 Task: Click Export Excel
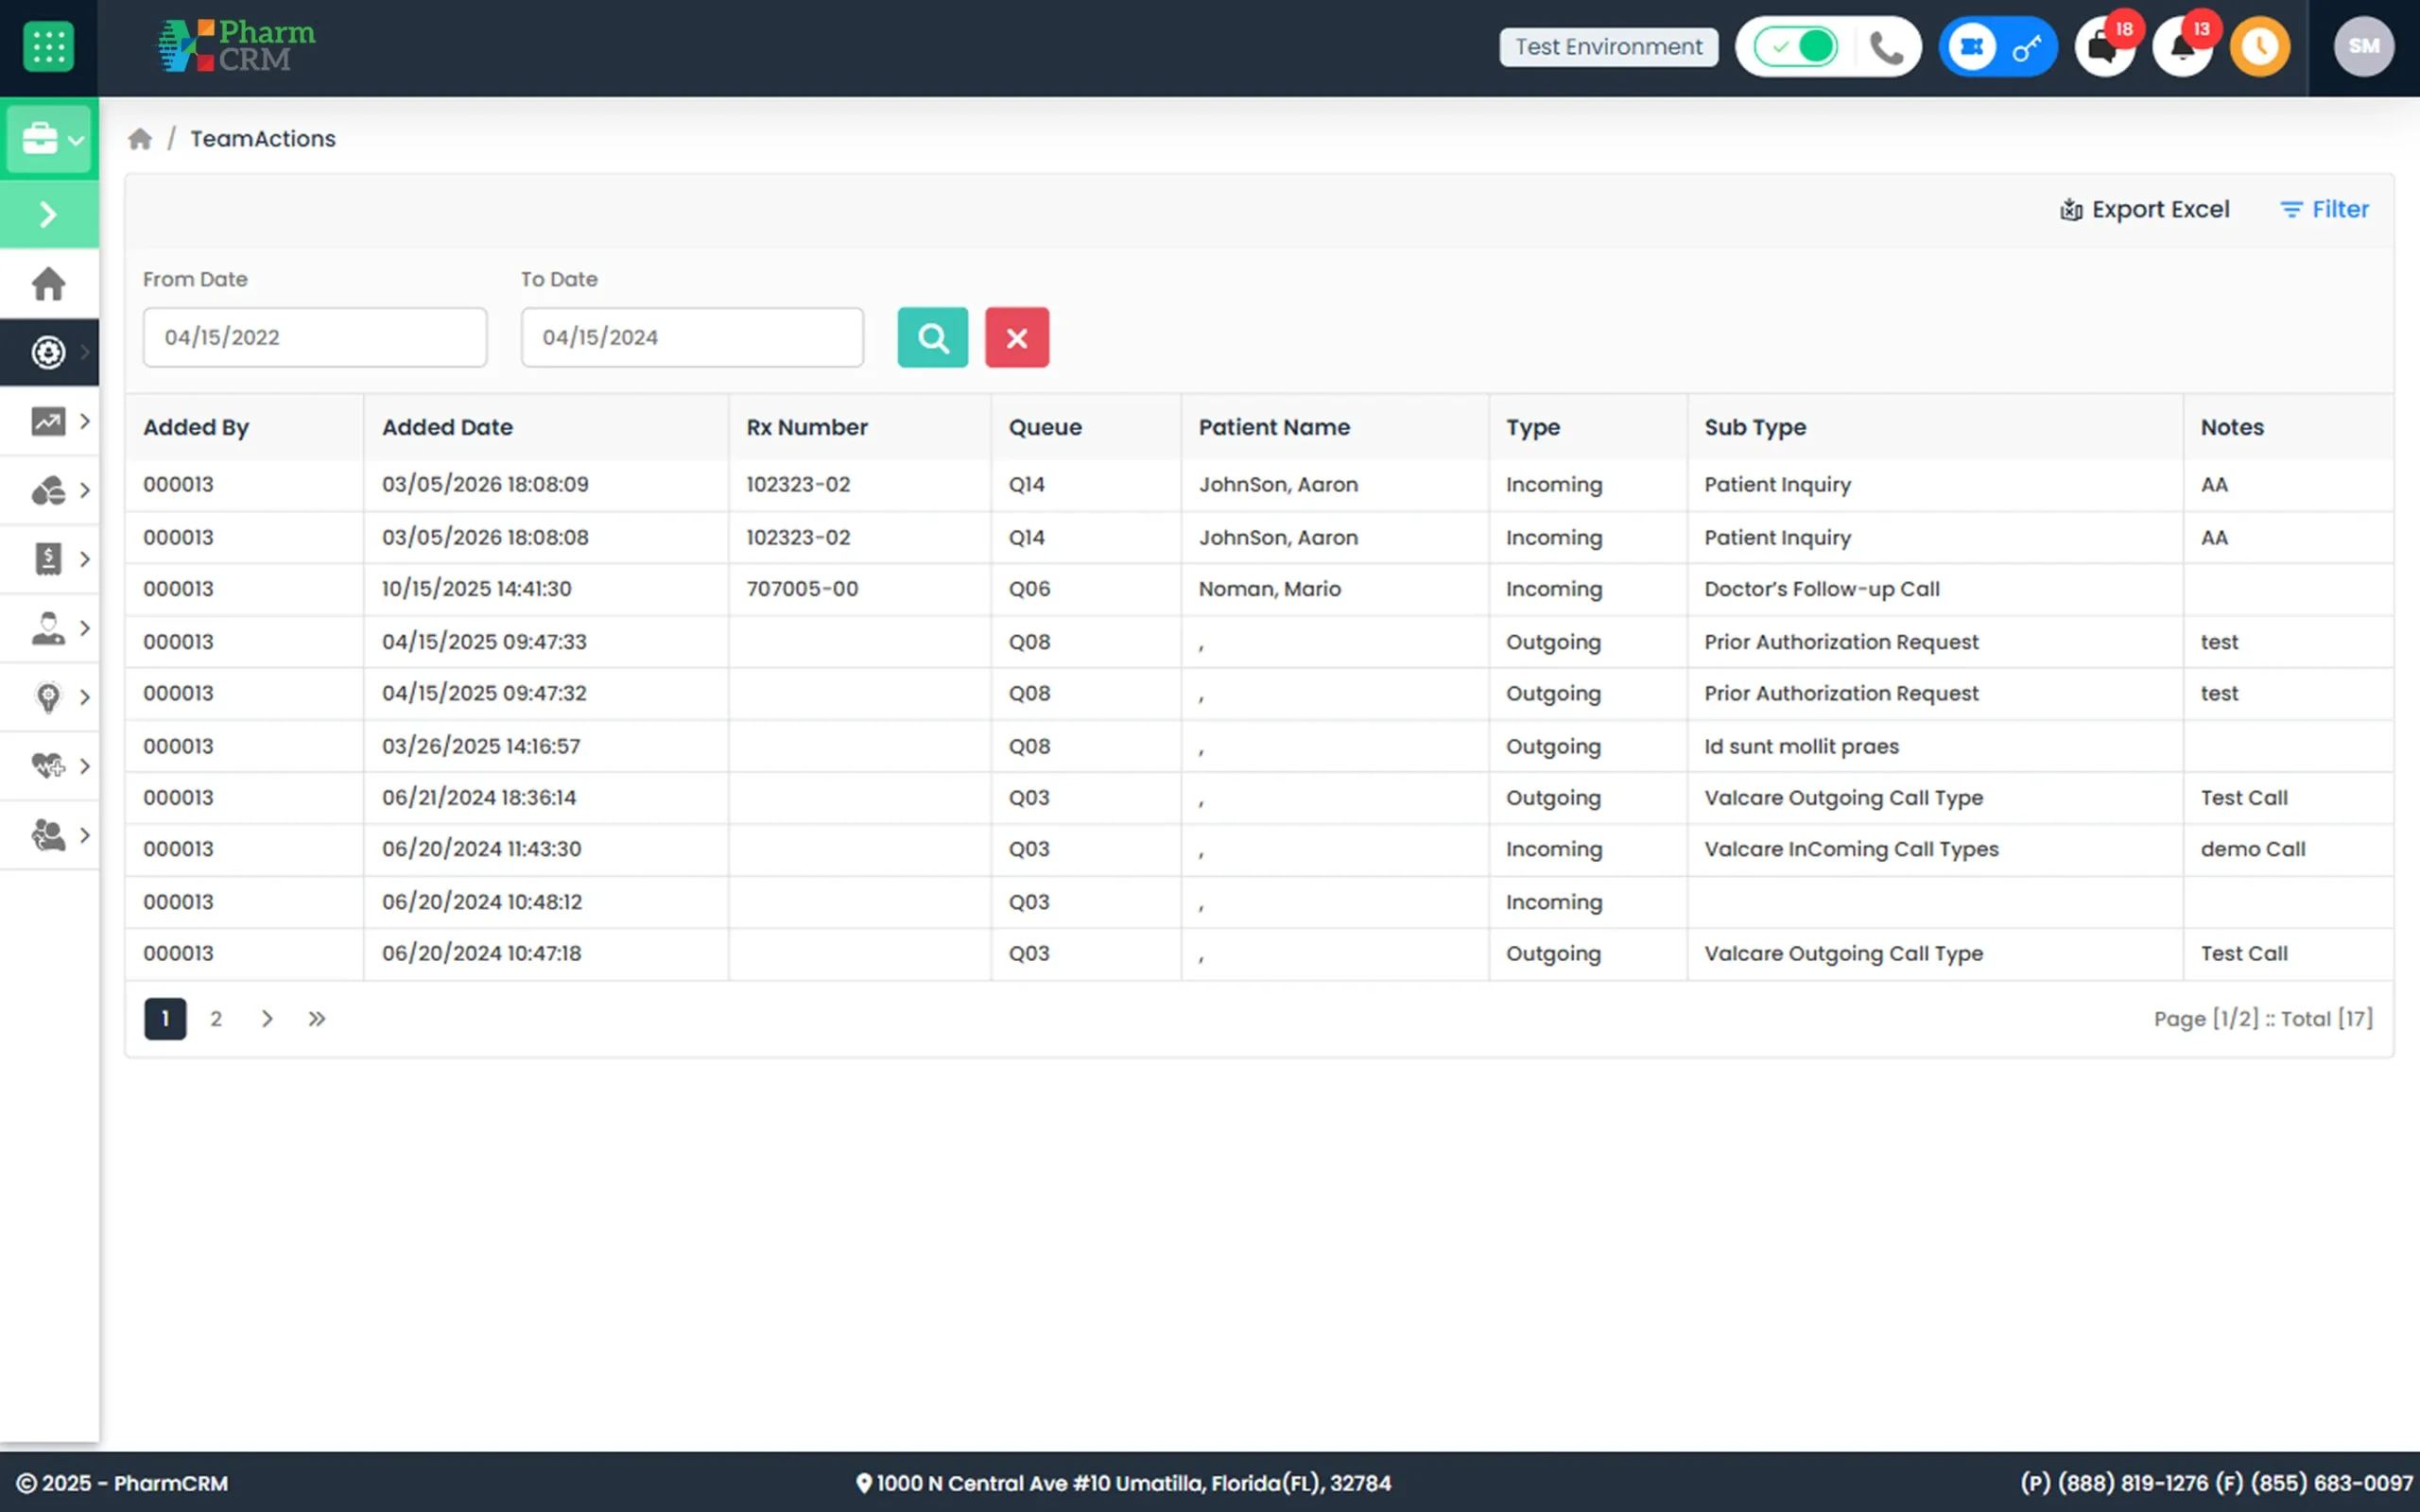2144,209
